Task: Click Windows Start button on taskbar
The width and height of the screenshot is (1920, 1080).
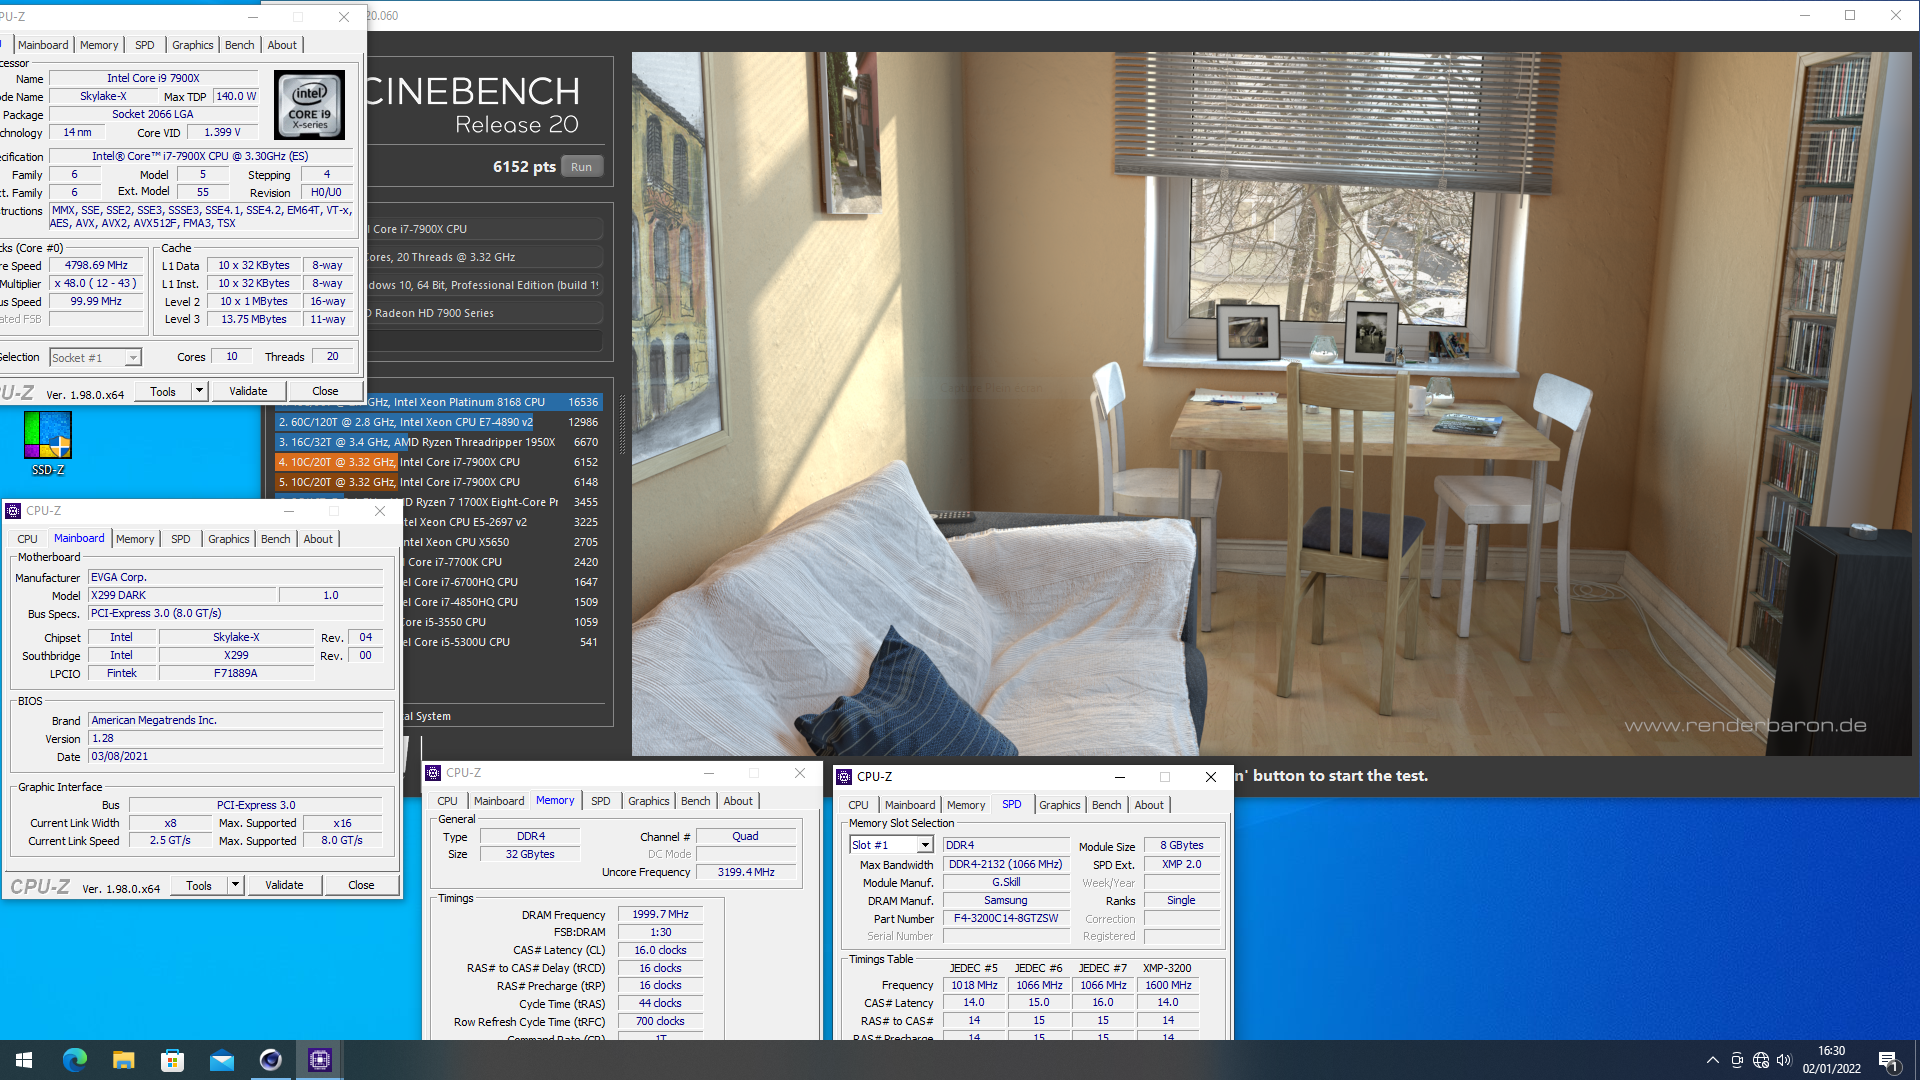Action: pos(24,1060)
